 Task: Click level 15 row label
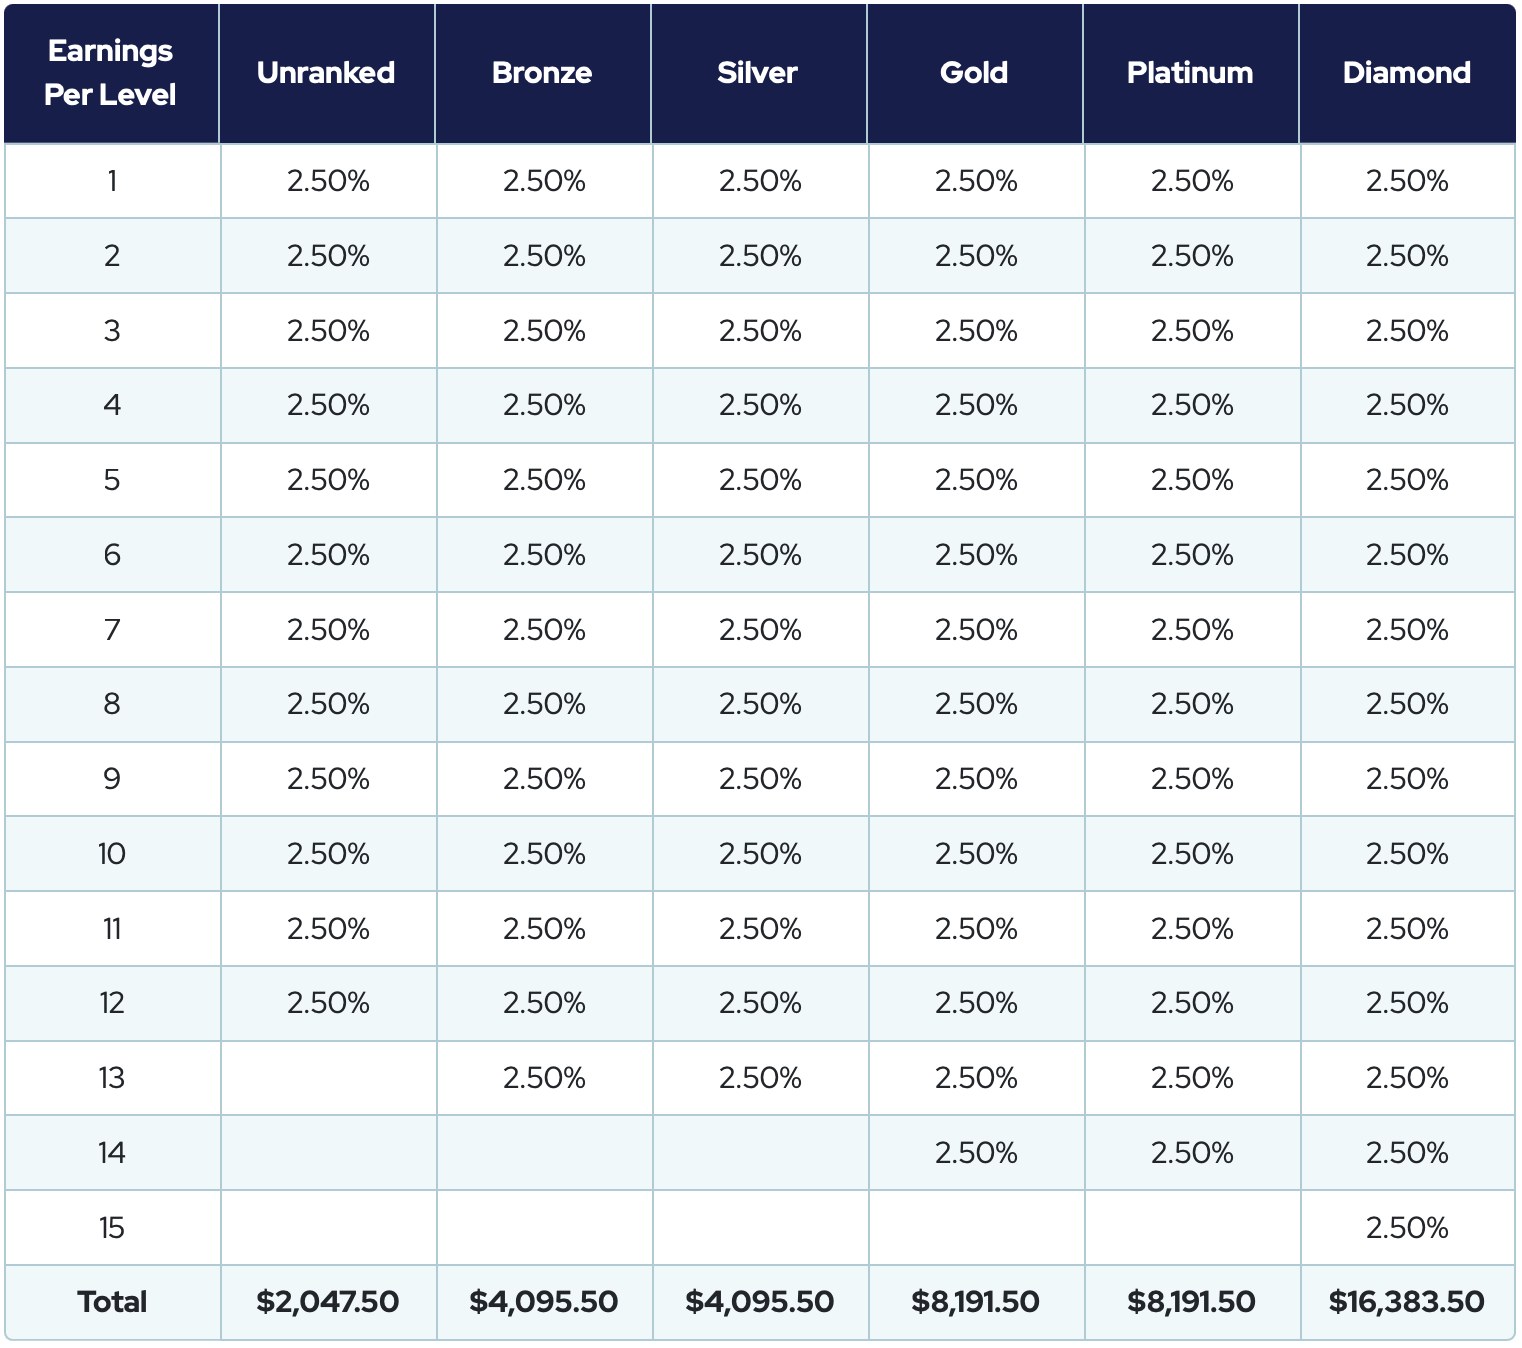[x=112, y=1228]
